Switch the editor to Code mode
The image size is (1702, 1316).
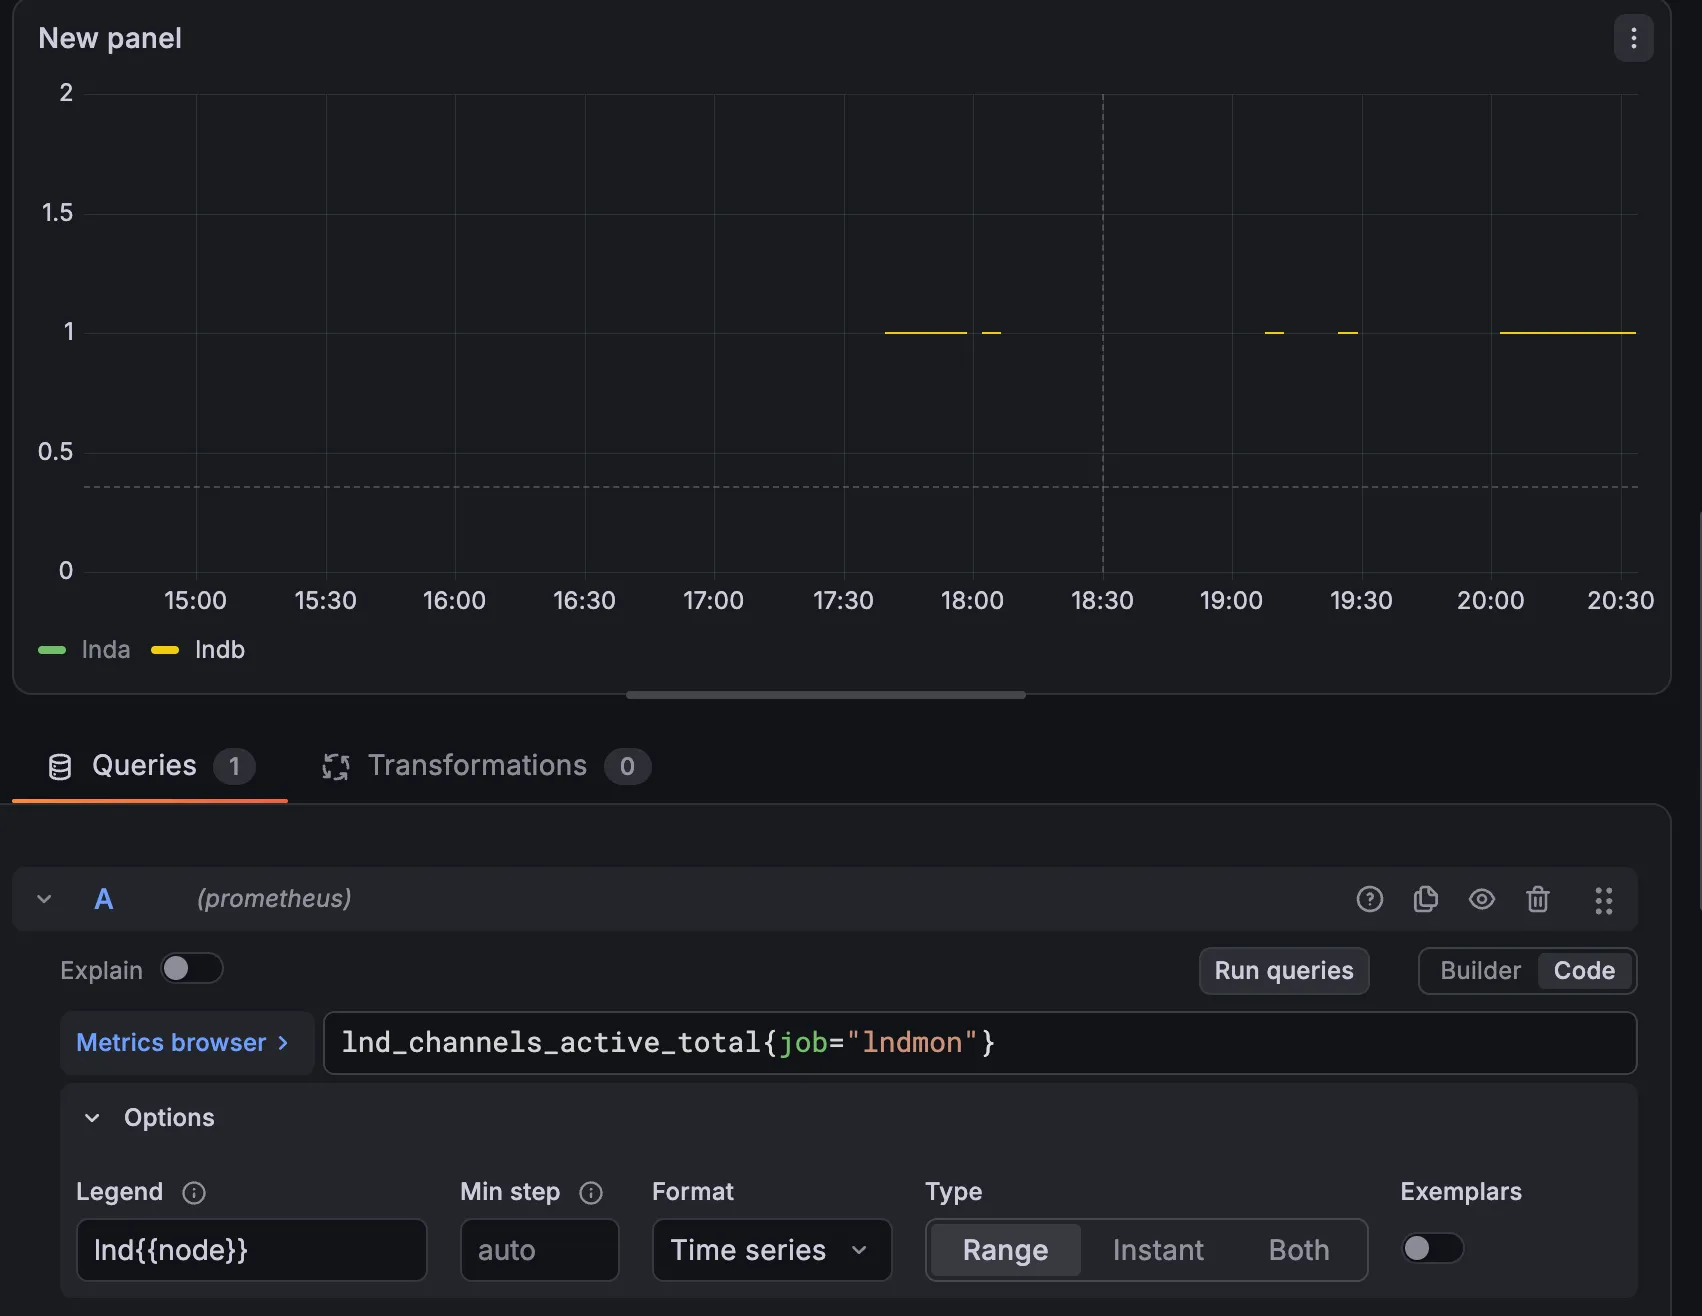[1584, 970]
